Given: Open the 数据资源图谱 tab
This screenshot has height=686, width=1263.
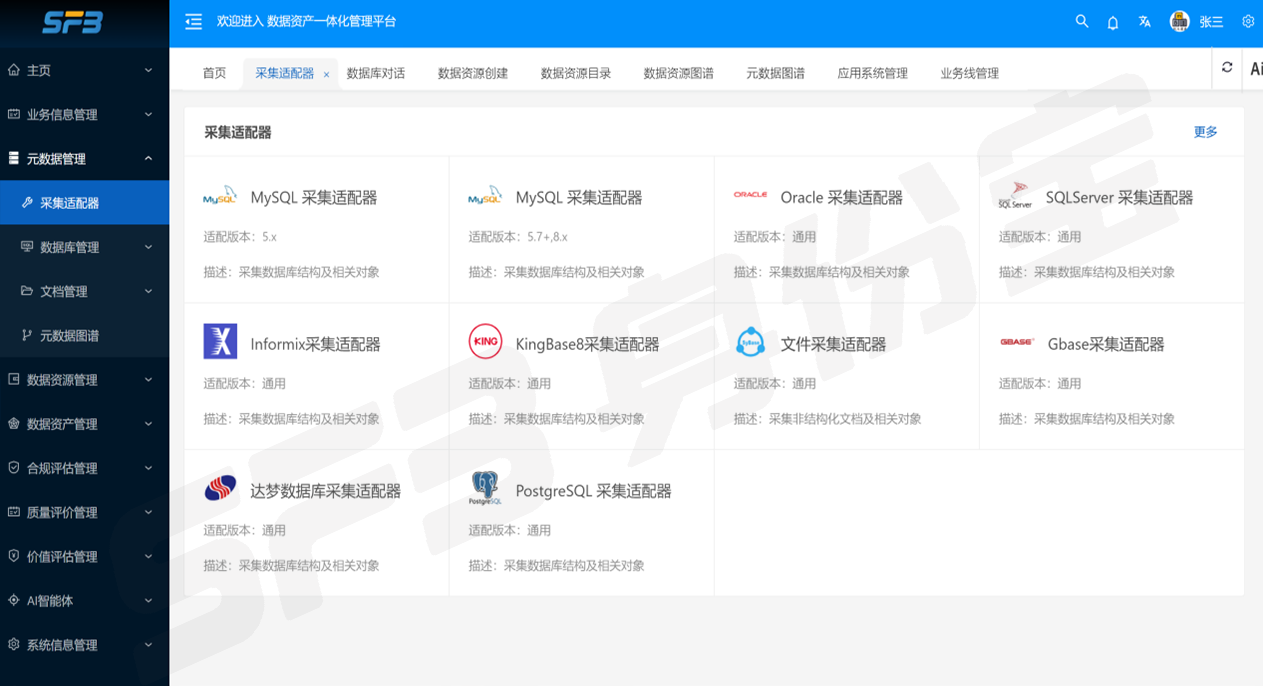Looking at the screenshot, I should (x=679, y=73).
